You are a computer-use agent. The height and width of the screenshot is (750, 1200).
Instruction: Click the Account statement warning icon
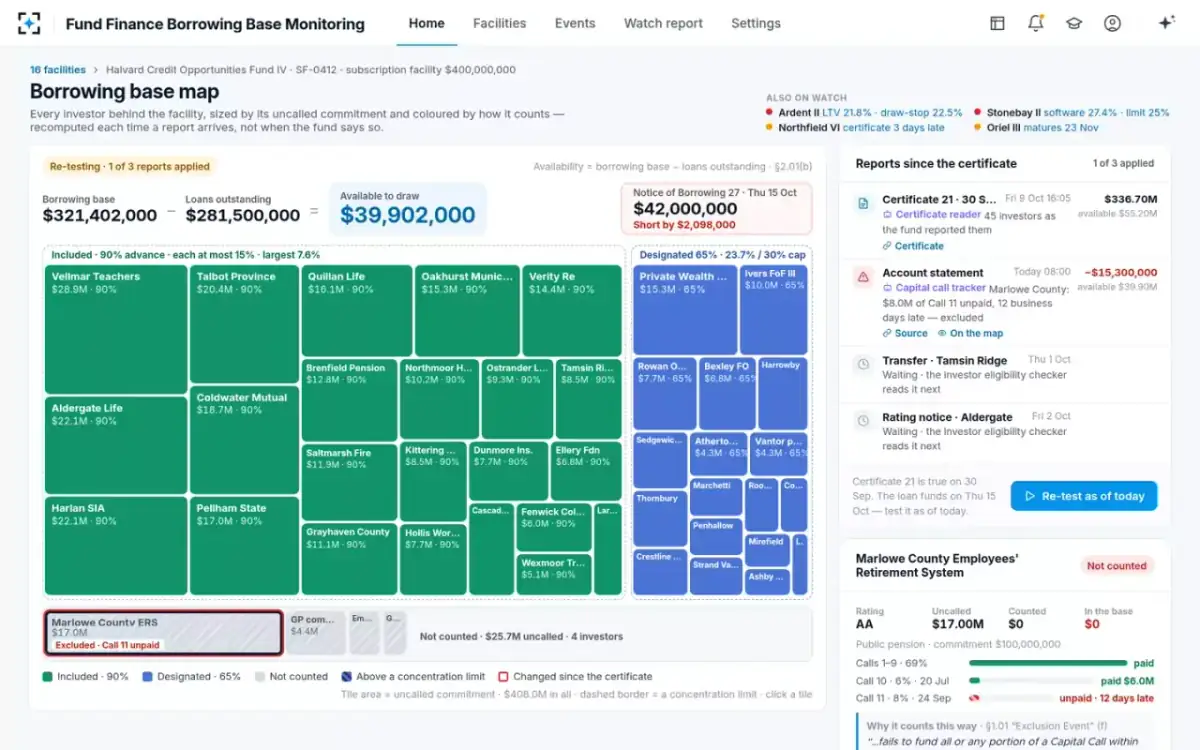pyautogui.click(x=863, y=276)
